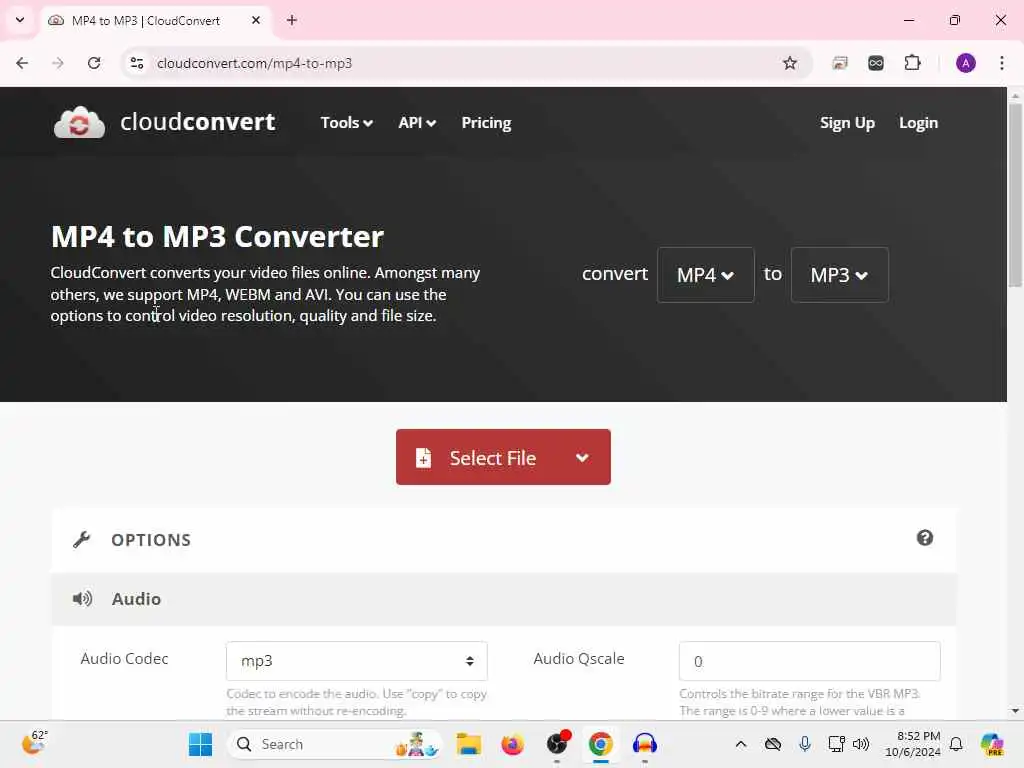This screenshot has width=1024, height=768.
Task: Open the MP3 target format dropdown
Action: point(839,275)
